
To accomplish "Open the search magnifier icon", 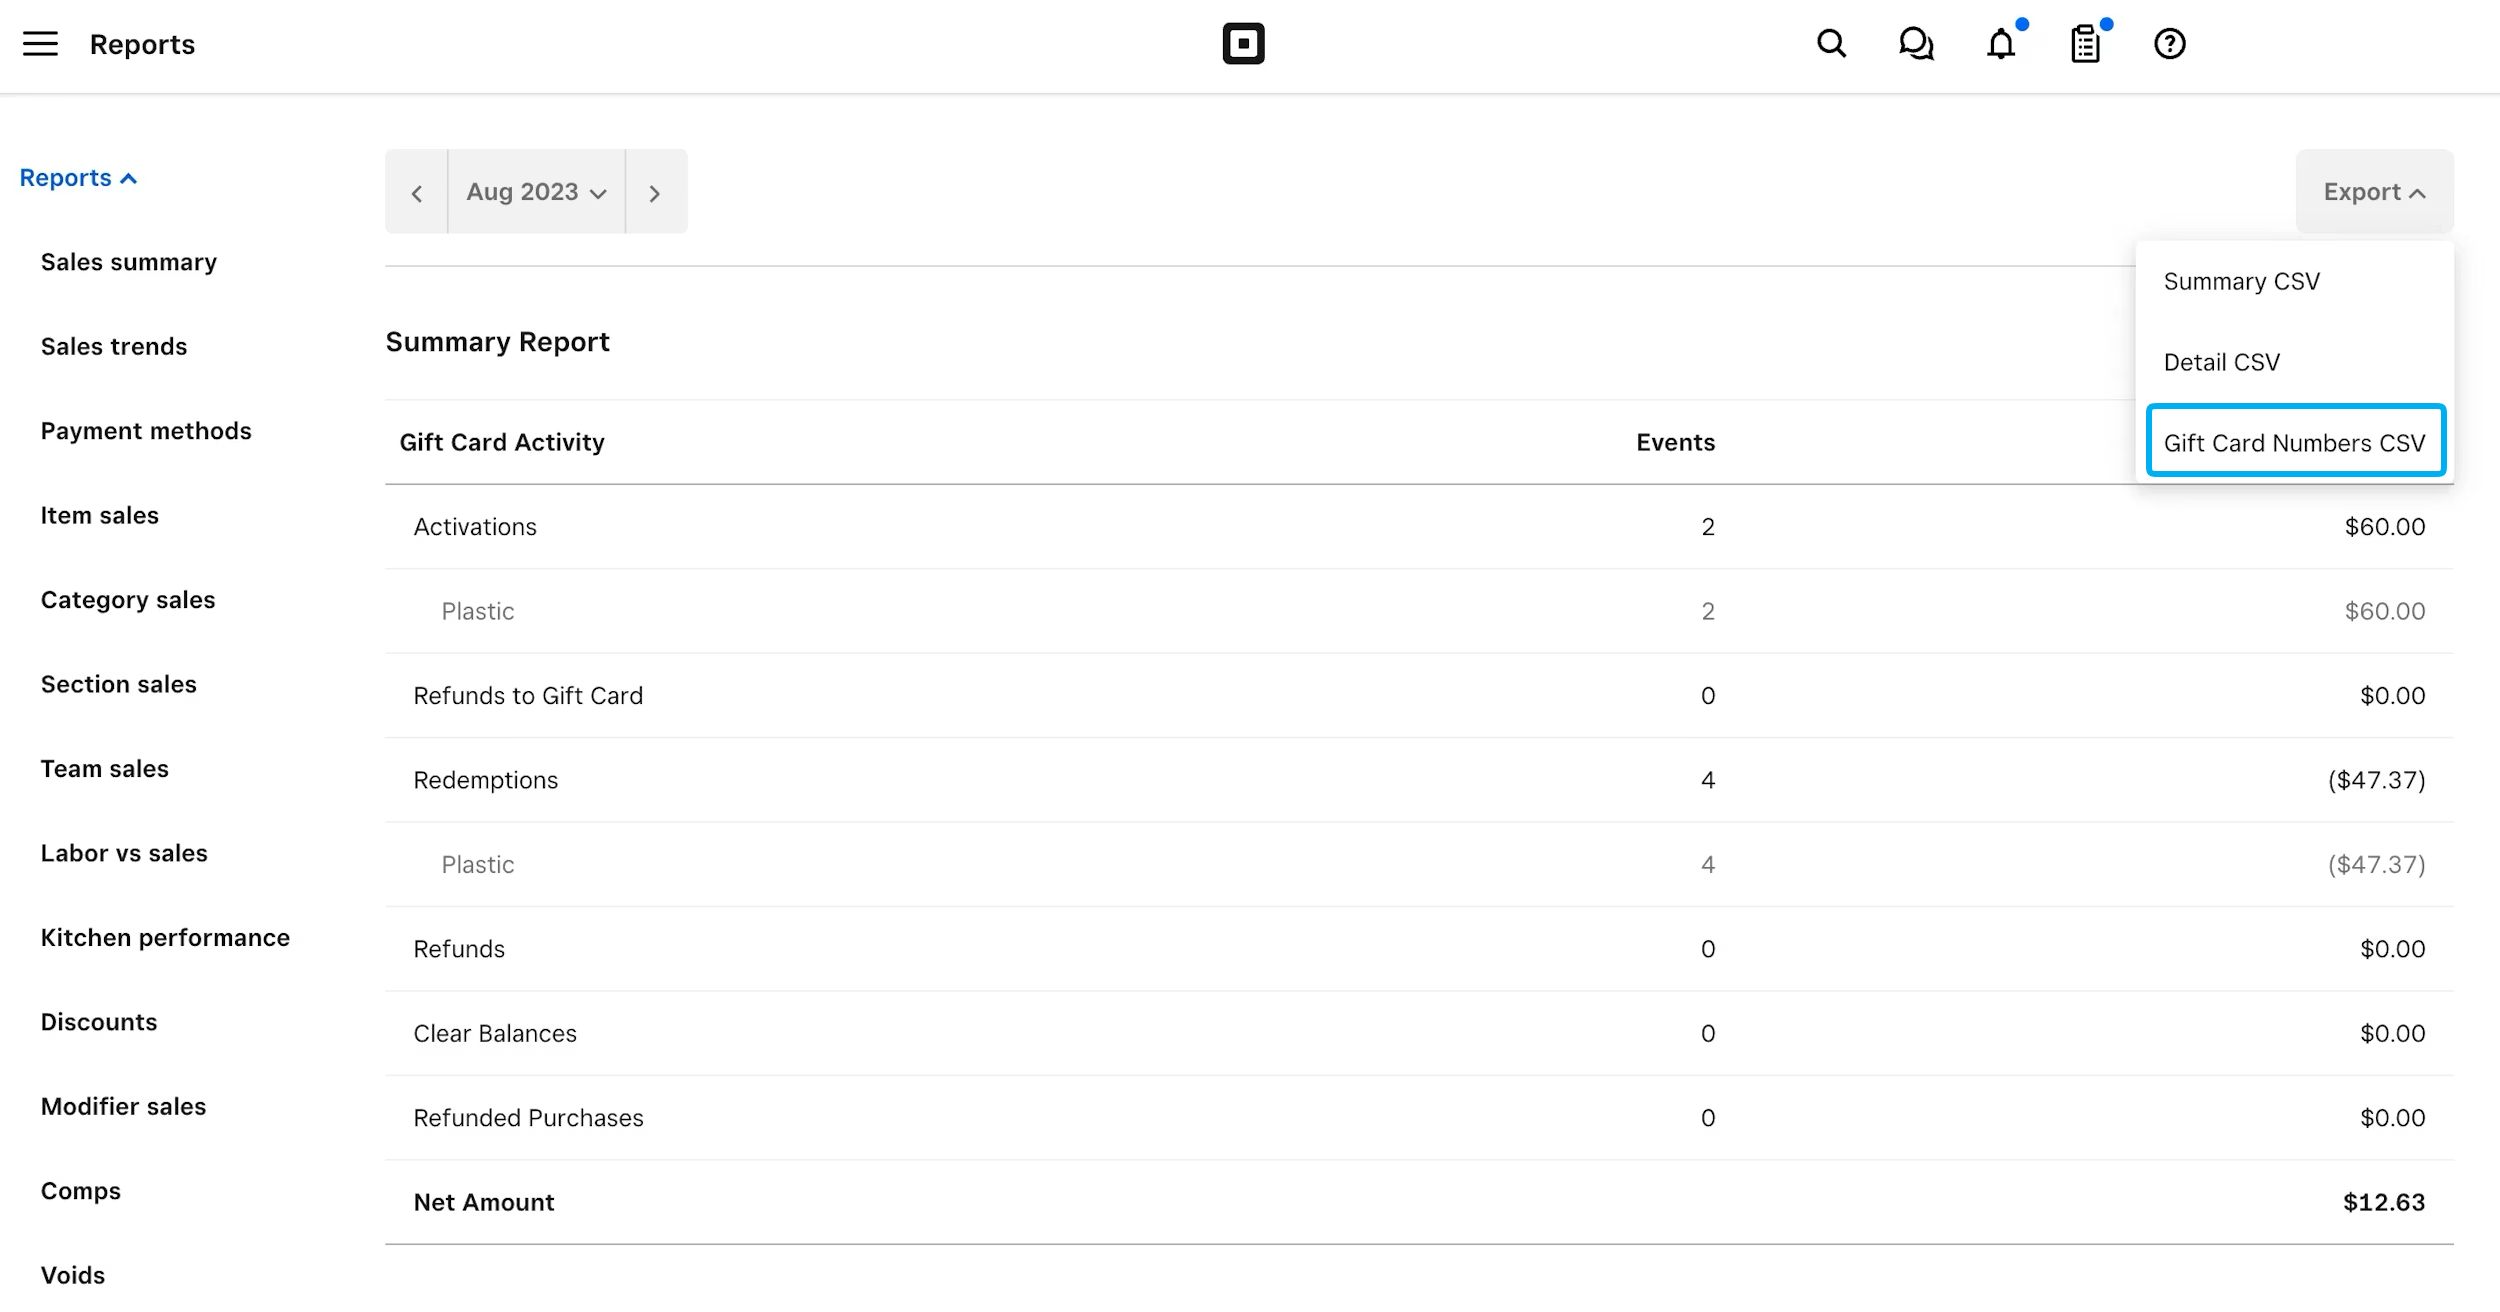I will tap(1831, 44).
